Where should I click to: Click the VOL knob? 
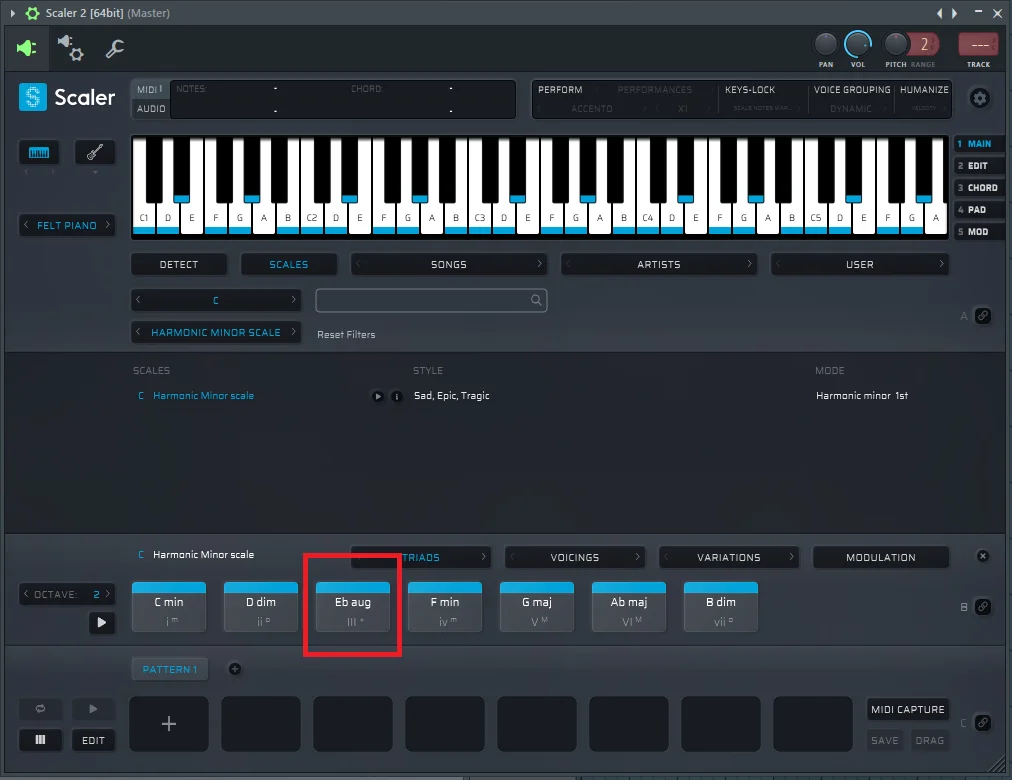coord(858,44)
